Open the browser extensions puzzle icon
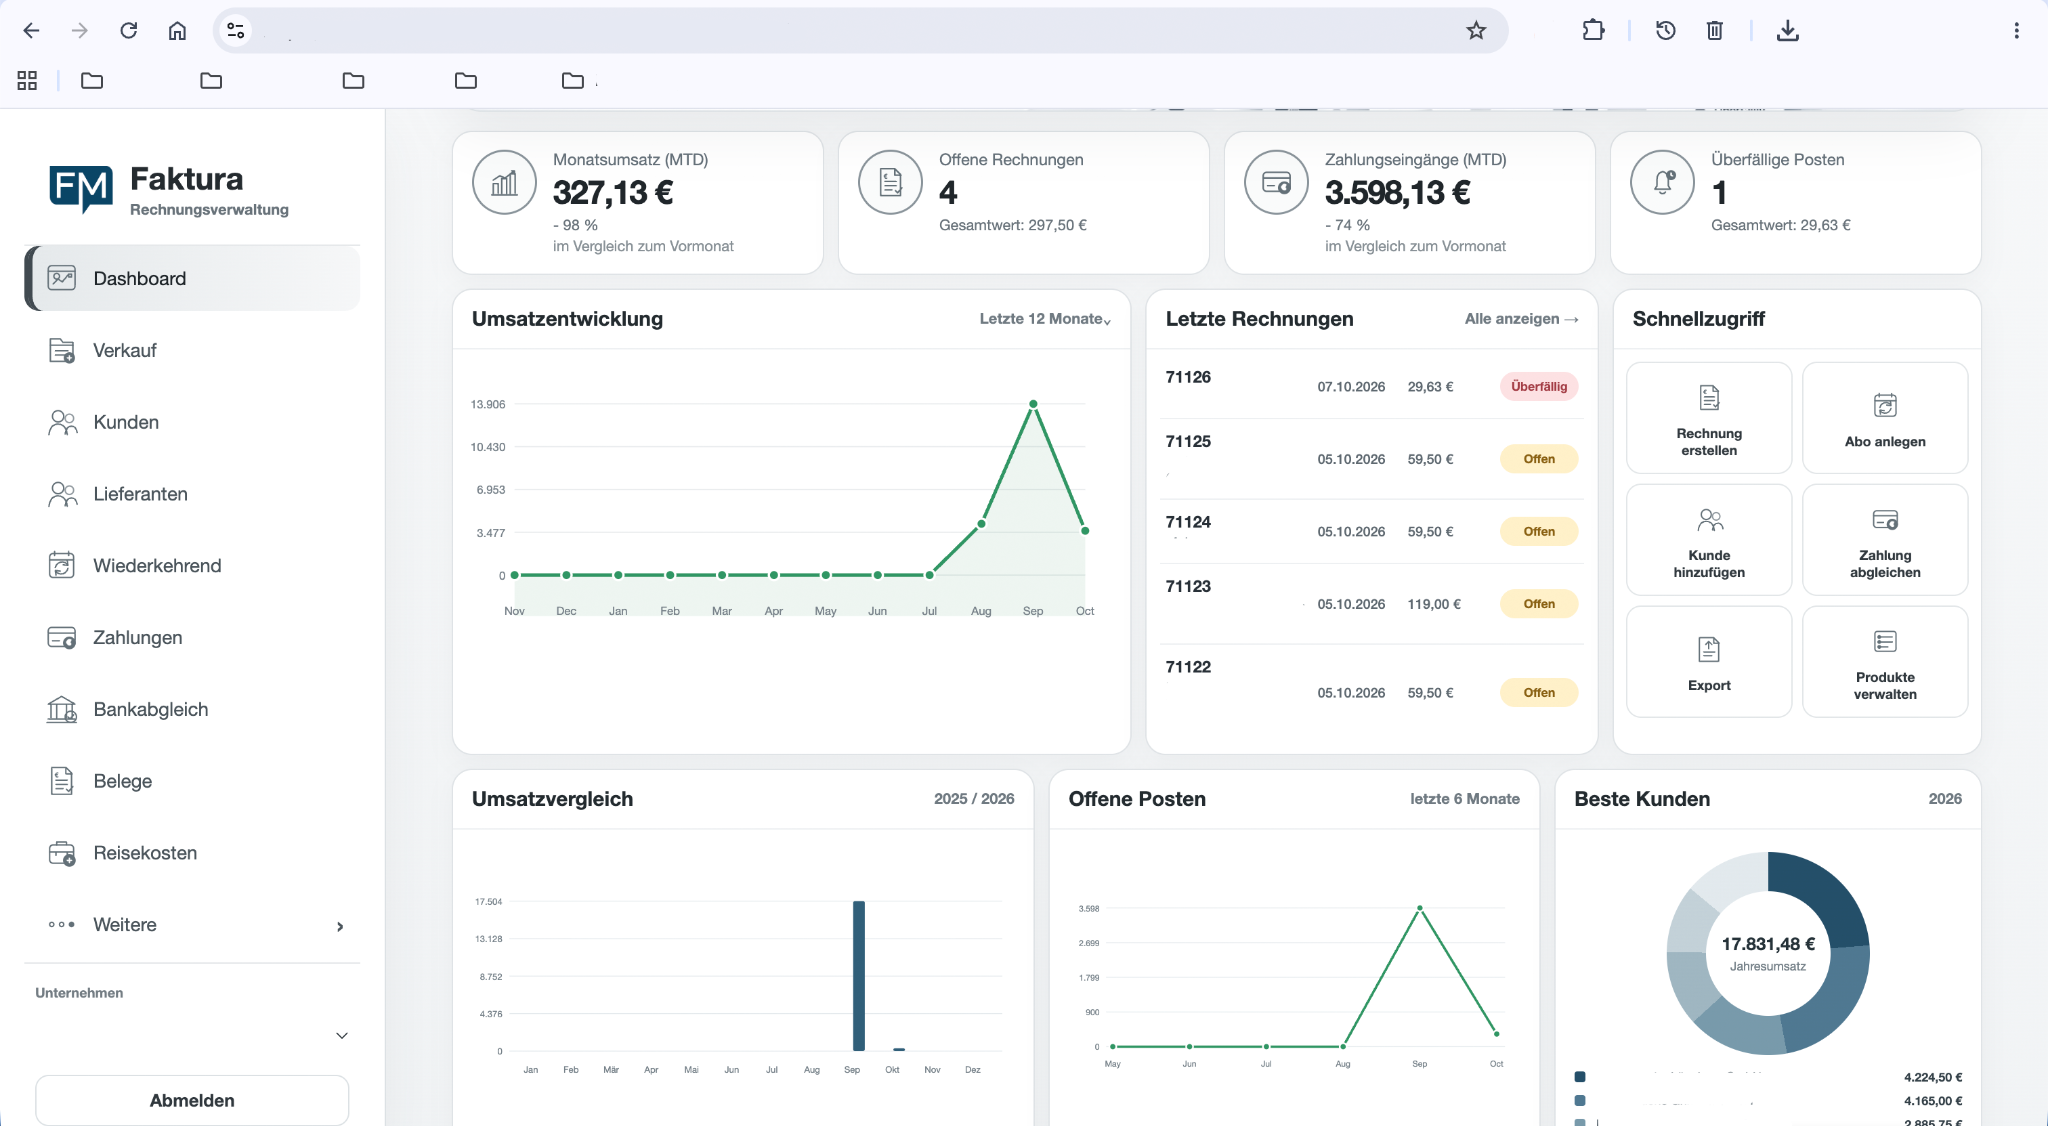 pos(1593,31)
